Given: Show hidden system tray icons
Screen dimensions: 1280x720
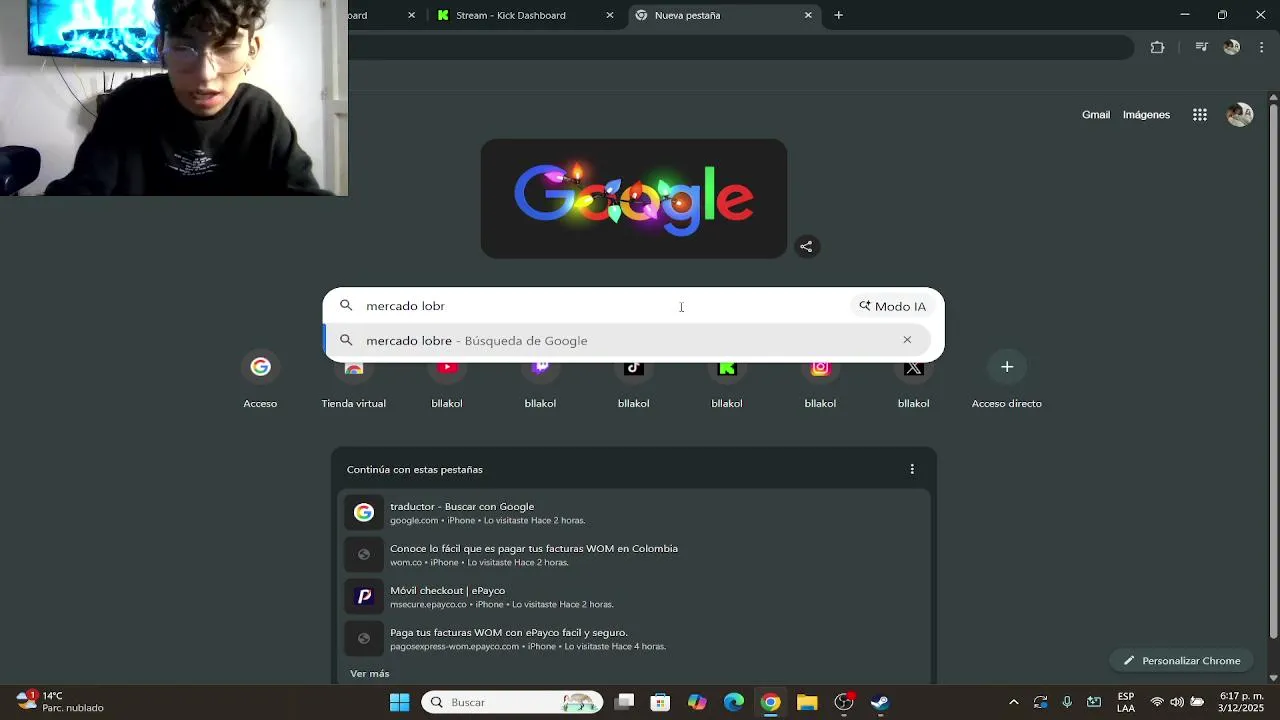Looking at the screenshot, I should click(1013, 702).
